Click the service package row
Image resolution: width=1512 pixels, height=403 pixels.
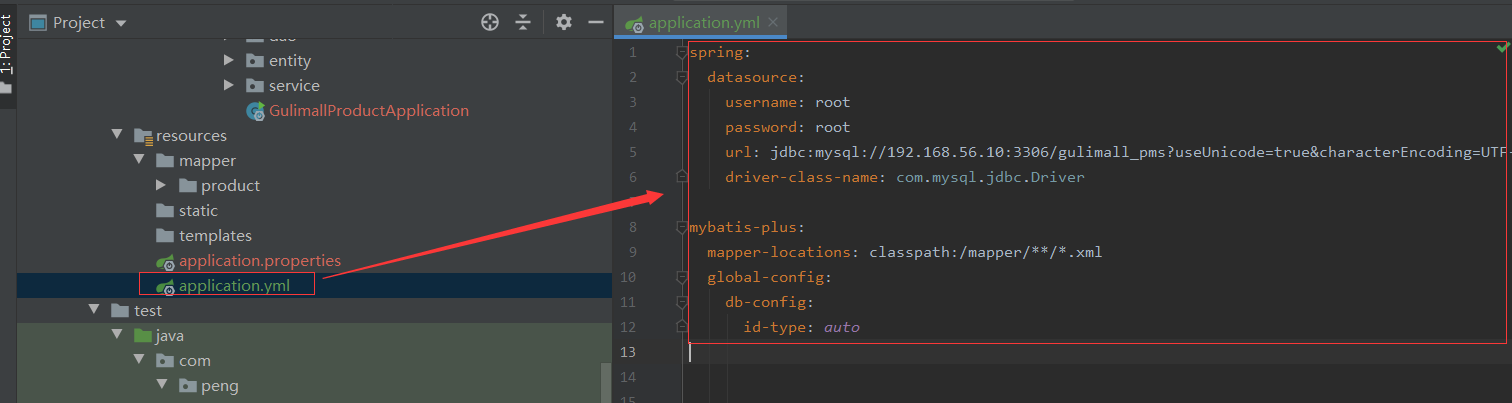(294, 86)
